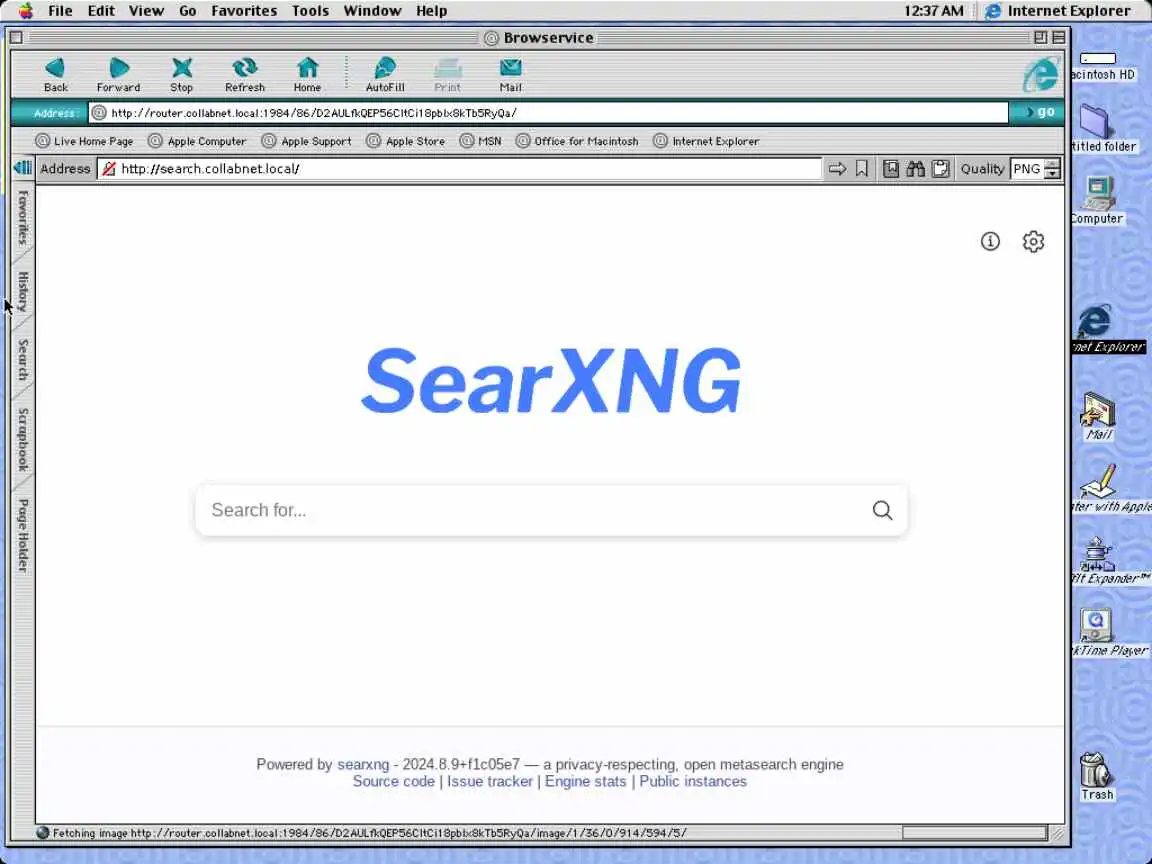Click the Browservice go arrow icon

point(837,169)
